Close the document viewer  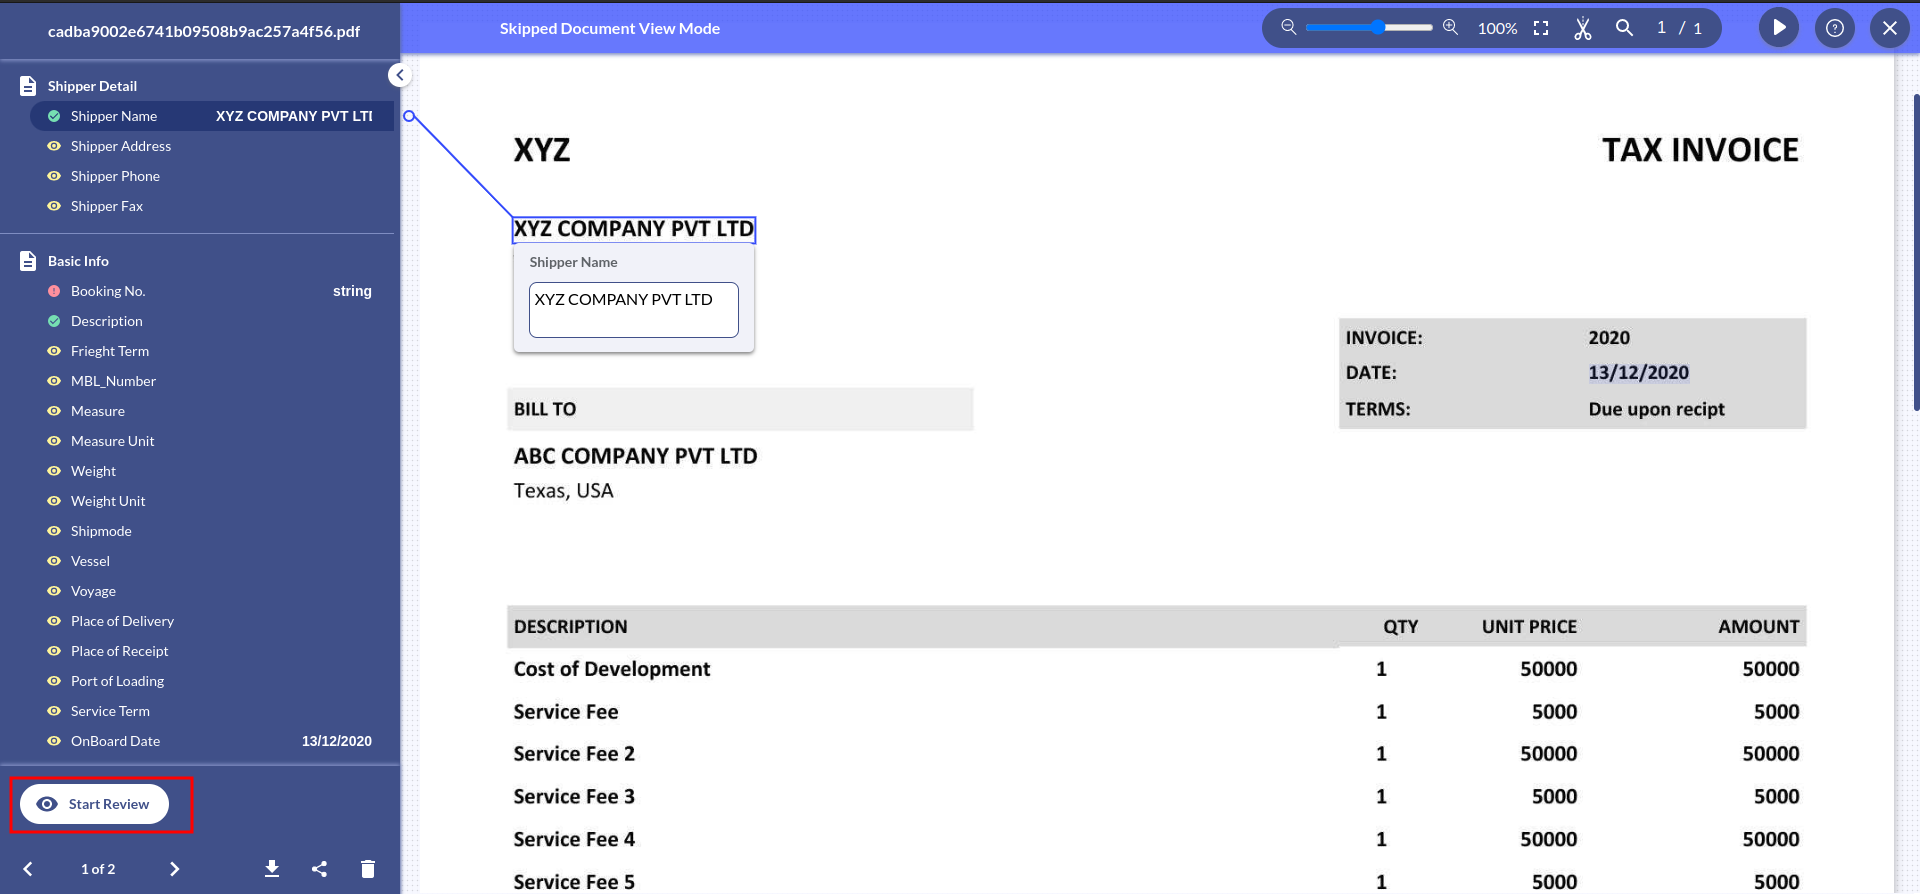tap(1890, 28)
